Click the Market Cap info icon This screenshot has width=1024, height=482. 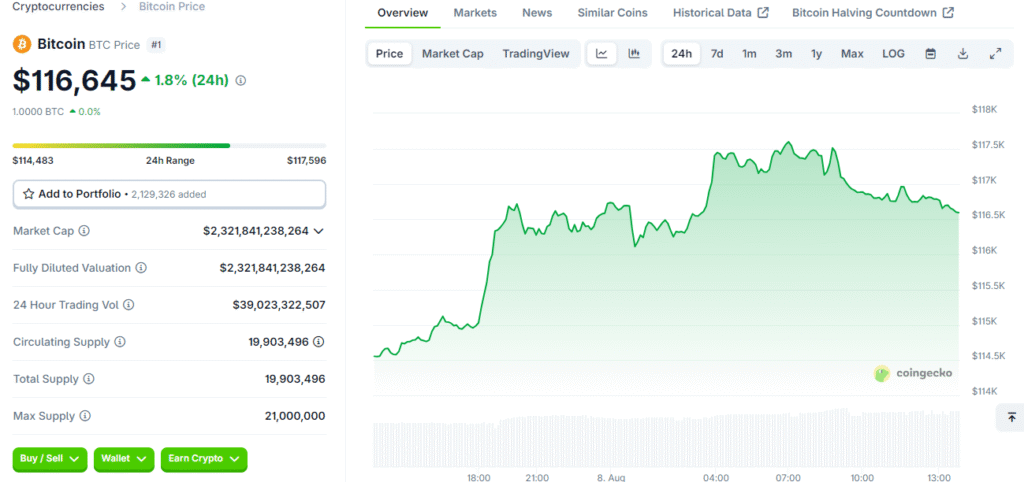click(x=84, y=231)
